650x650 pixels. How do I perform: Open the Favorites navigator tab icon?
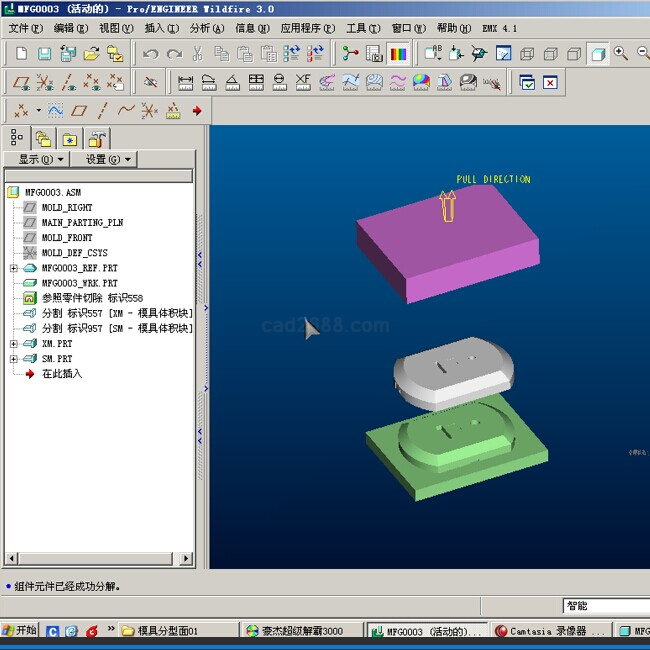tap(69, 138)
